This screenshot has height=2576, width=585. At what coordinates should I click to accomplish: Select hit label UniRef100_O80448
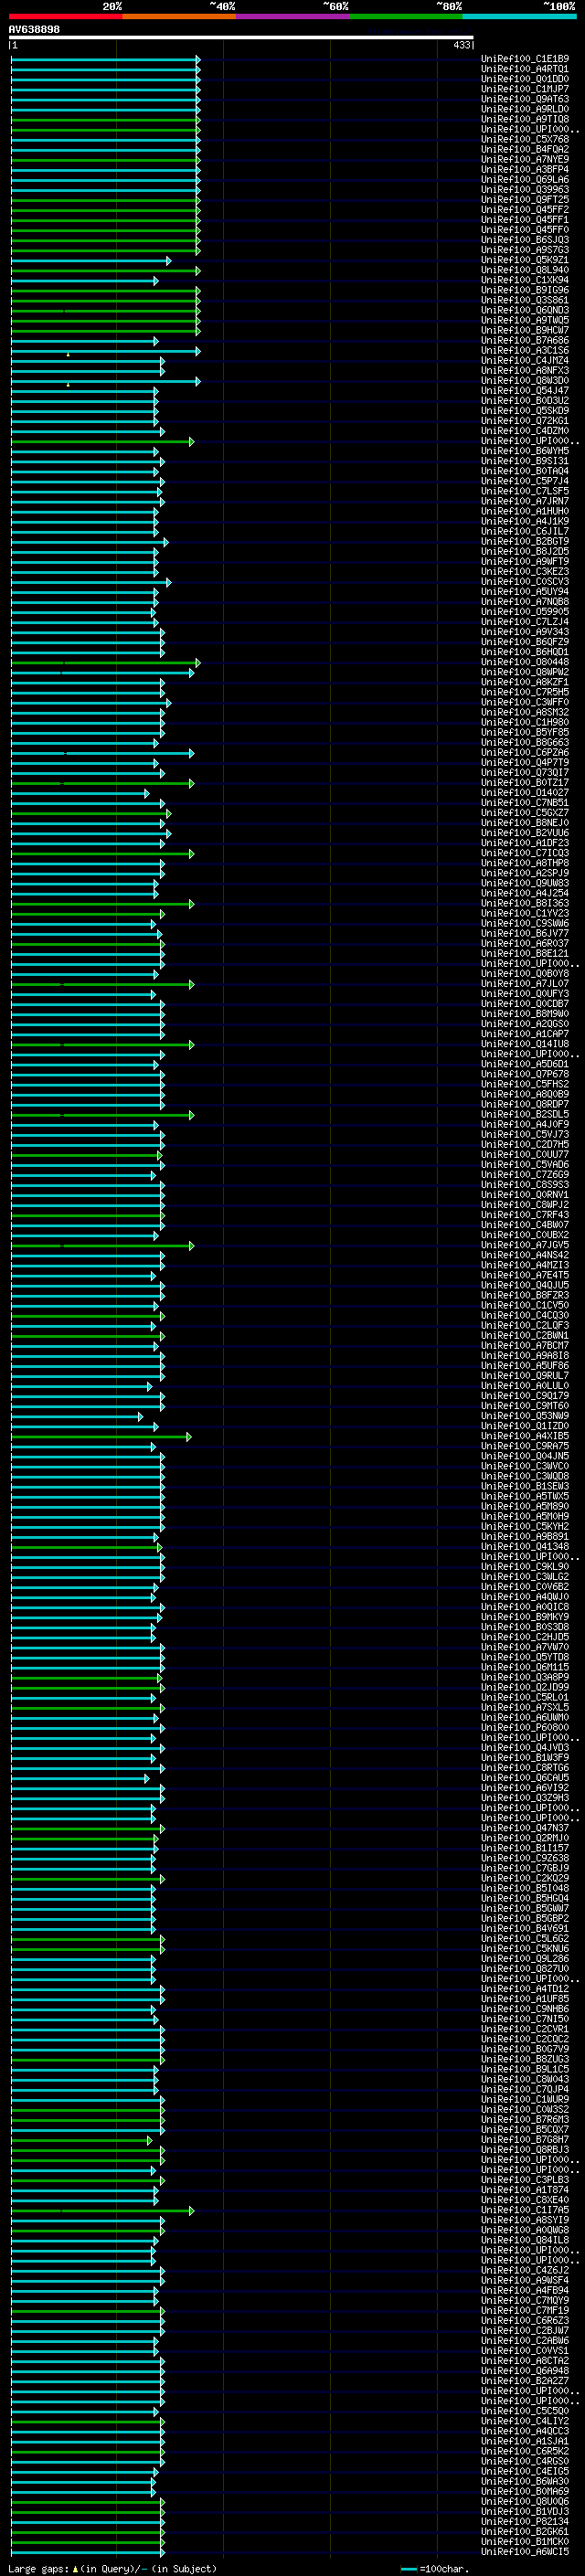[x=525, y=662]
